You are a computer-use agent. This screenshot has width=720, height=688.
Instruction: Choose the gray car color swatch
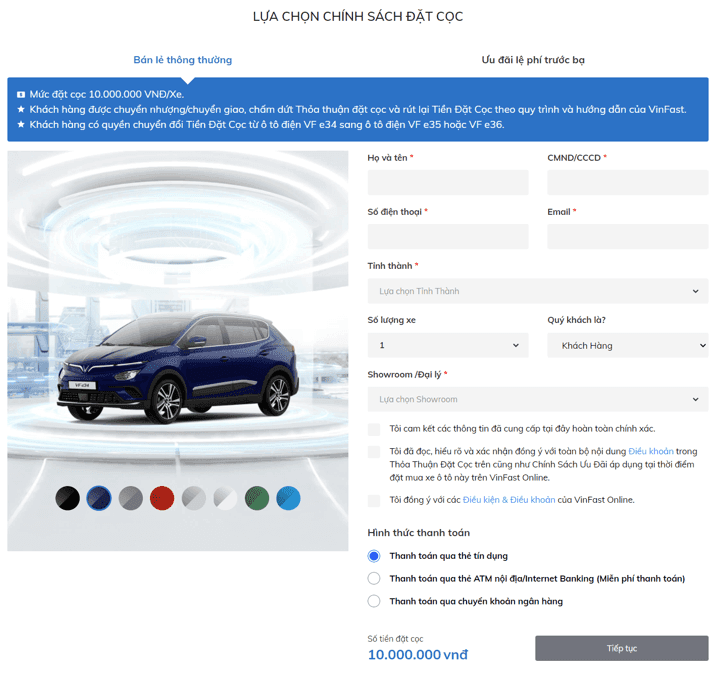[x=131, y=498]
